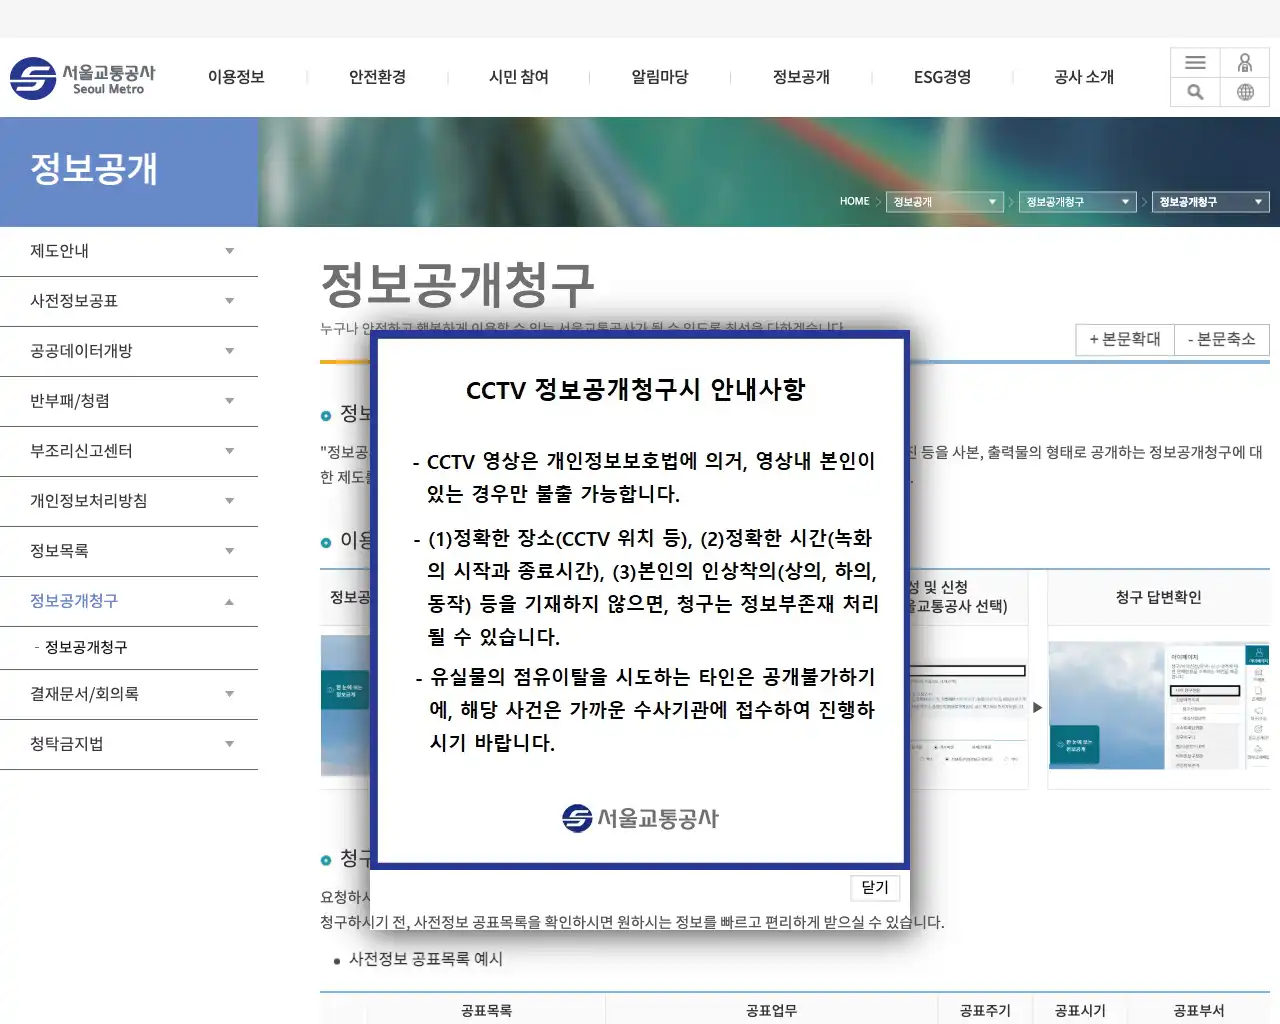This screenshot has height=1024, width=1280.
Task: Open the 공사 소개 top menu
Action: (1084, 77)
